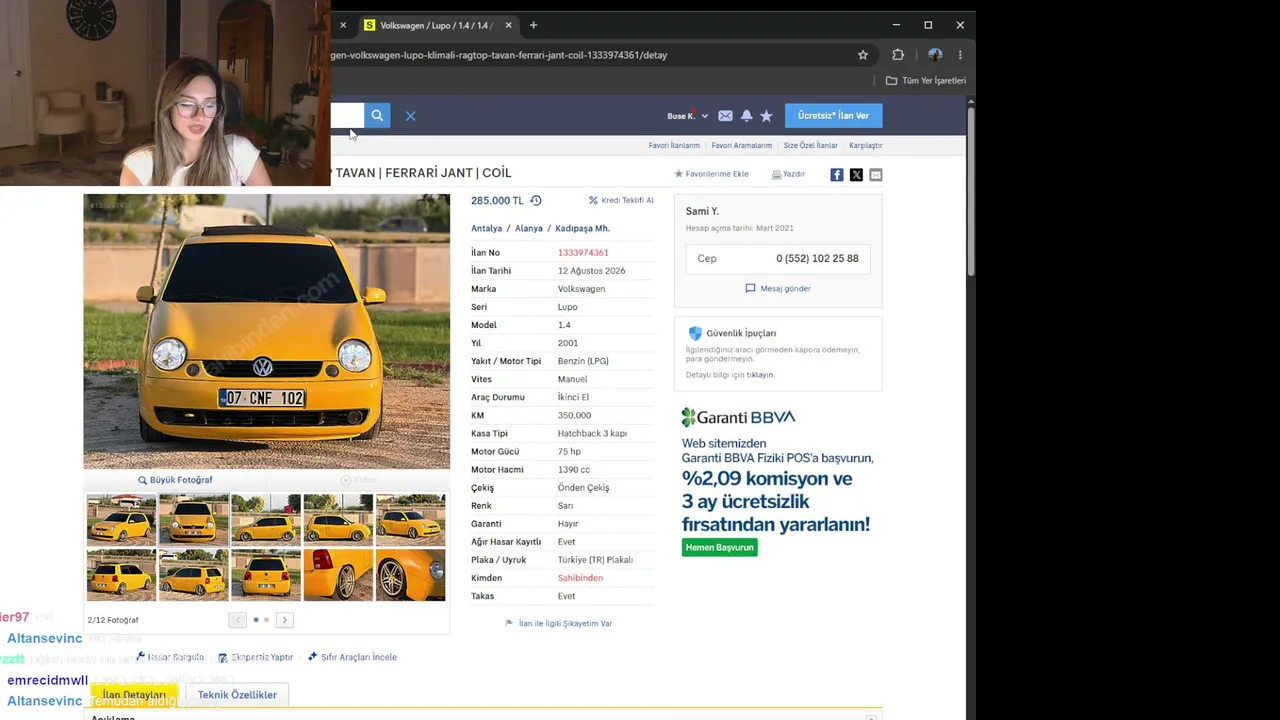The width and height of the screenshot is (1280, 720).
Task: Expand the Buse K. account dropdown
Action: (x=688, y=116)
